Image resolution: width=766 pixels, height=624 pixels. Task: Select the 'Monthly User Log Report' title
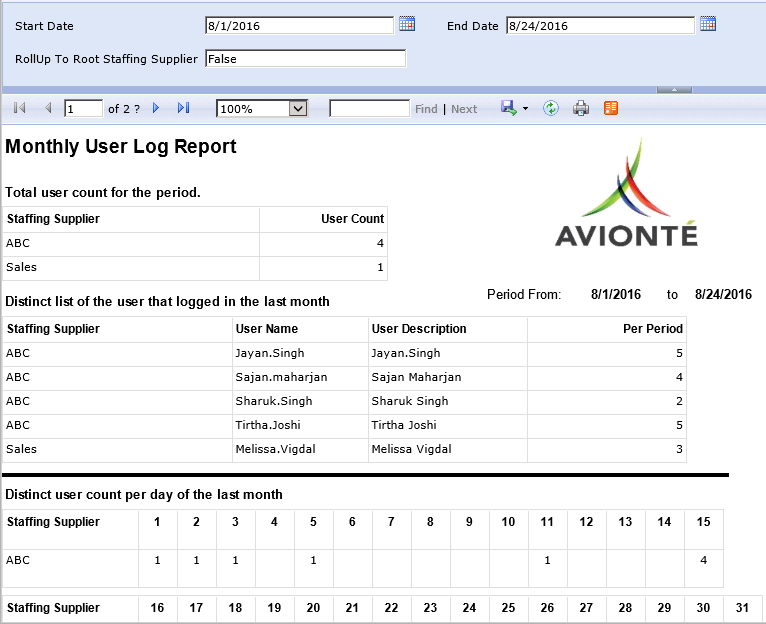tap(121, 147)
